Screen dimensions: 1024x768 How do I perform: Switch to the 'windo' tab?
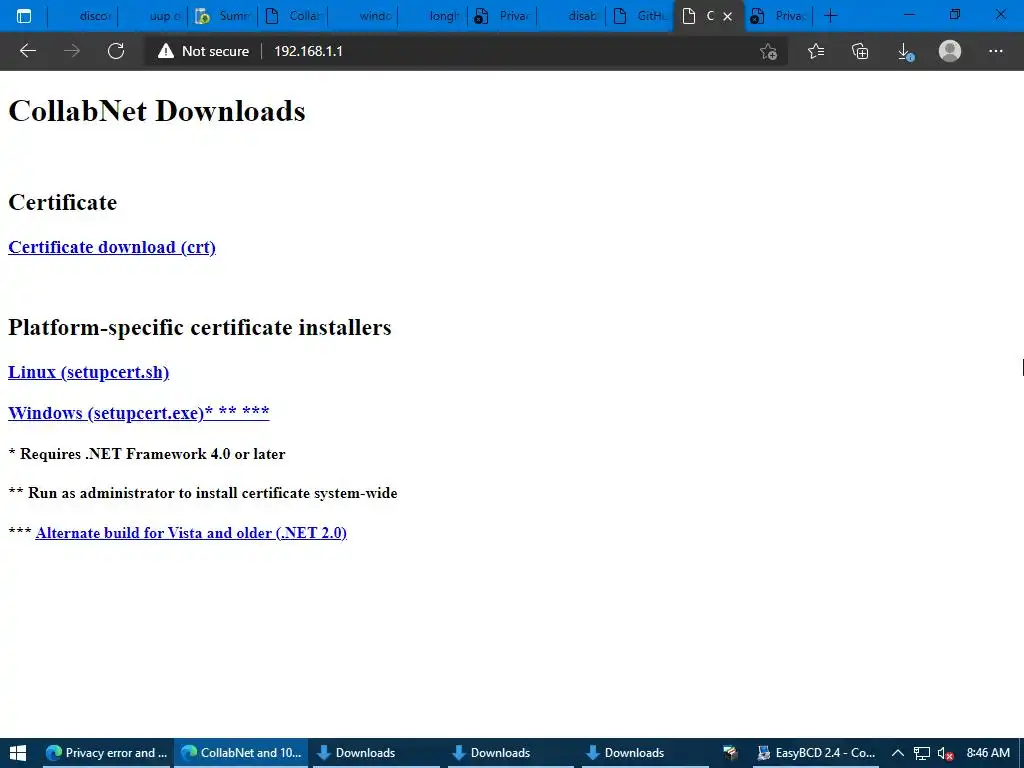coord(364,16)
